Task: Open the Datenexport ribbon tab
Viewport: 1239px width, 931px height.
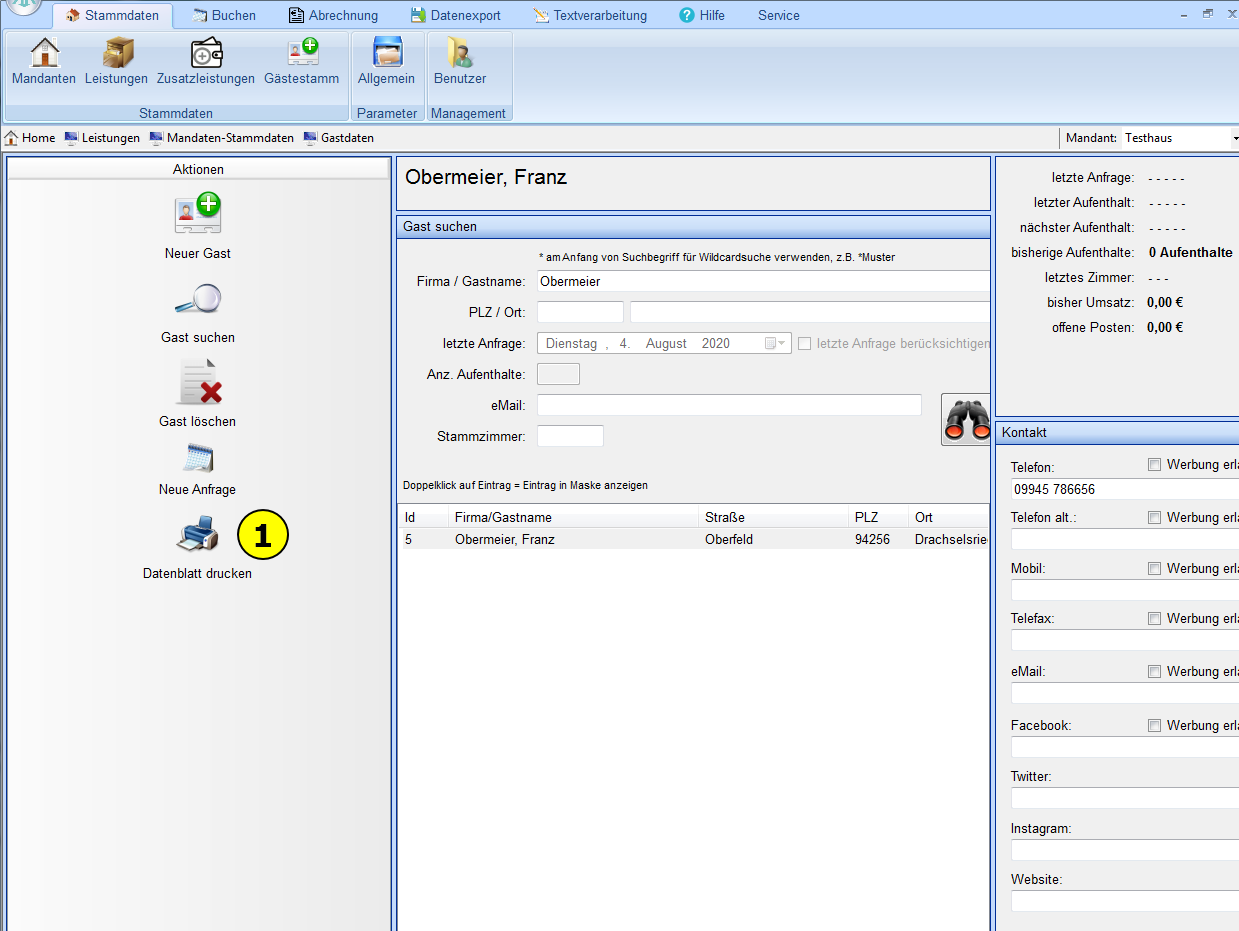Action: point(455,15)
